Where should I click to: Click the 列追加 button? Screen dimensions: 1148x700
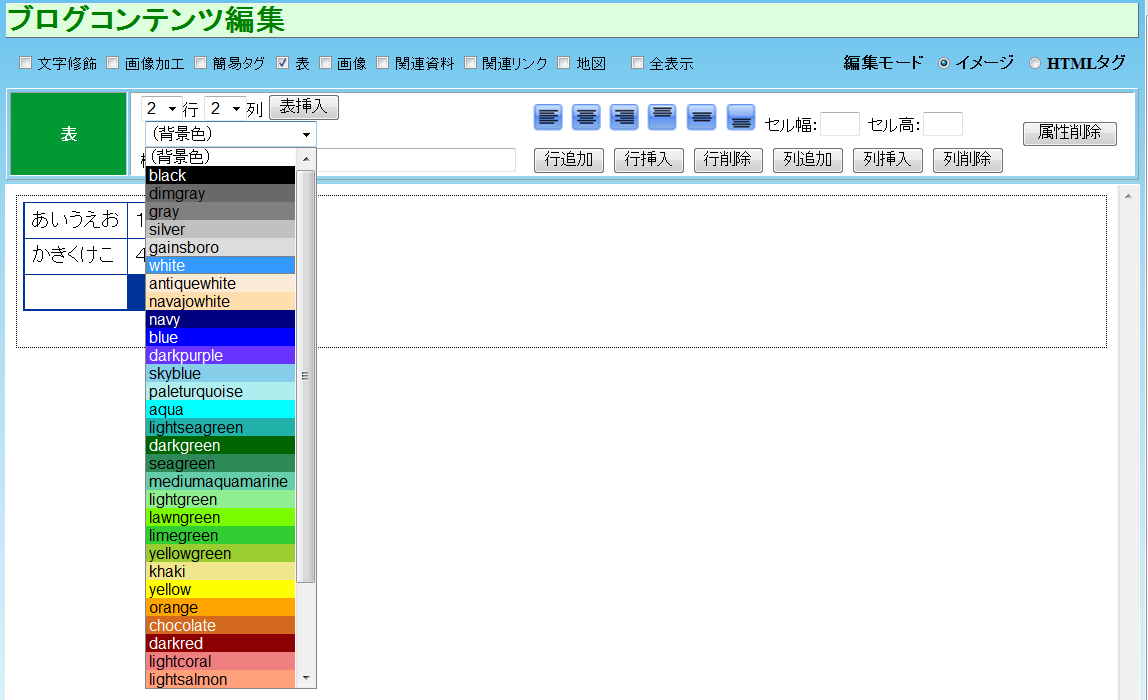pyautogui.click(x=808, y=160)
